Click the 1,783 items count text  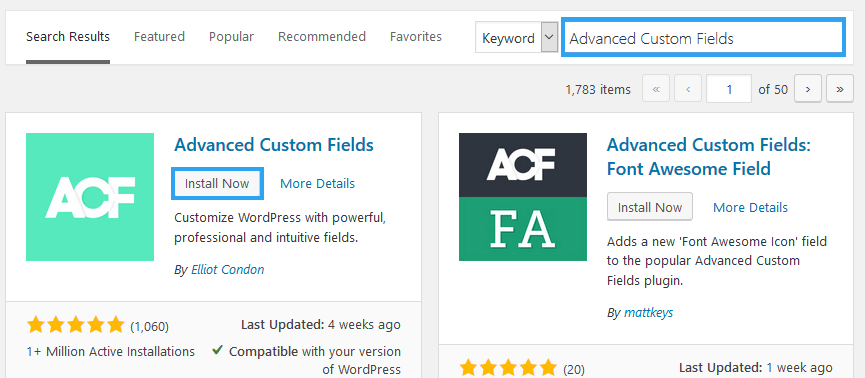coord(598,89)
